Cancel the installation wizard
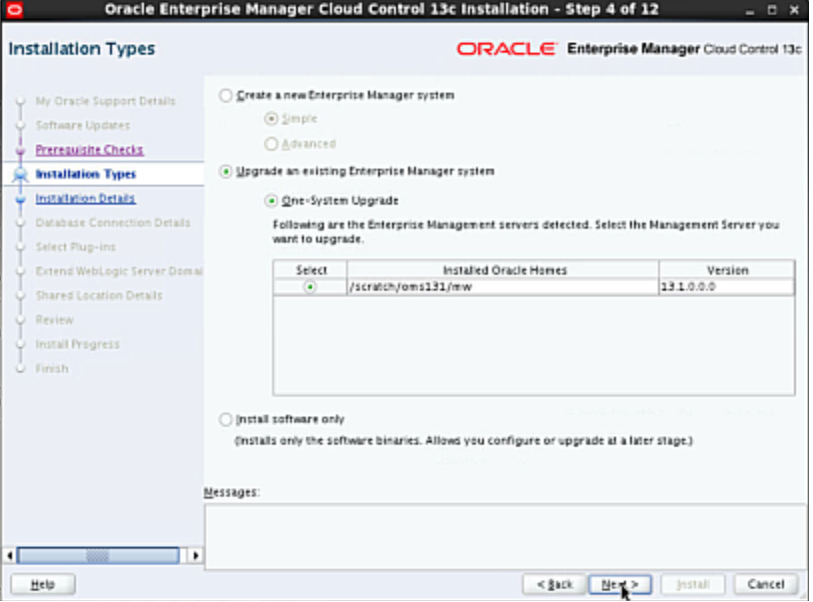This screenshot has width=813, height=602. 765,584
